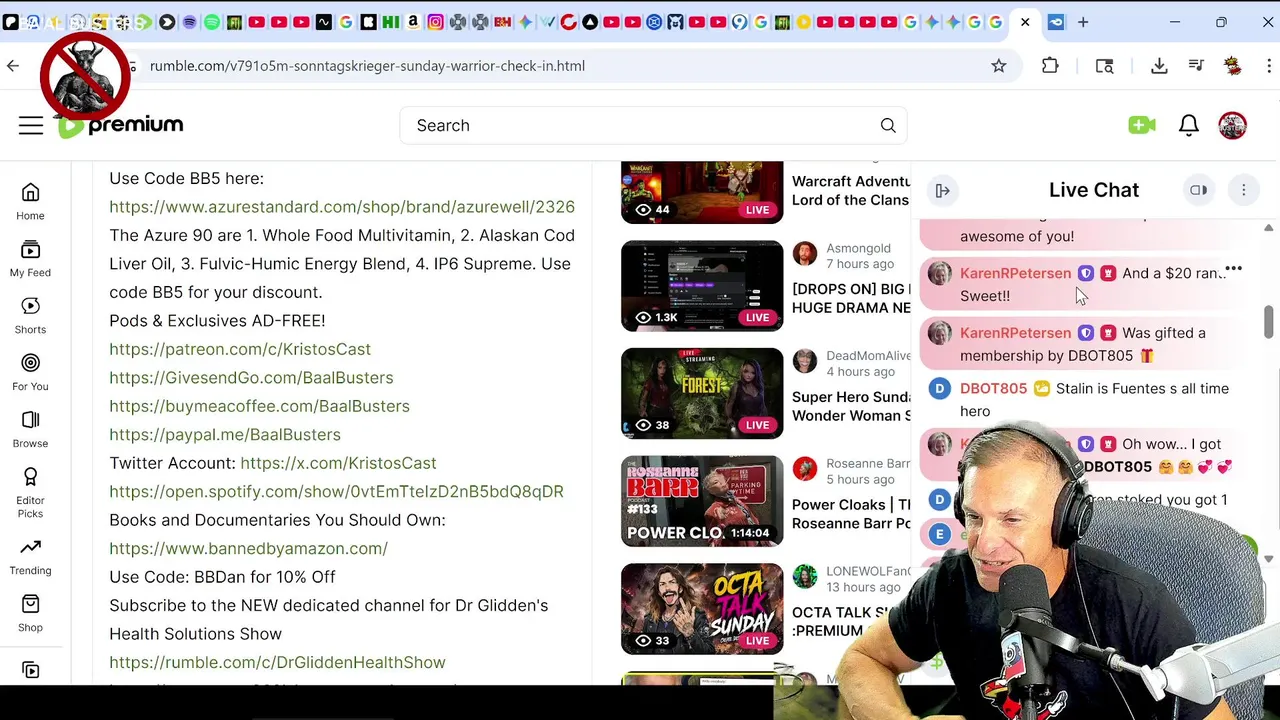Close the active browser tab

click(1025, 22)
